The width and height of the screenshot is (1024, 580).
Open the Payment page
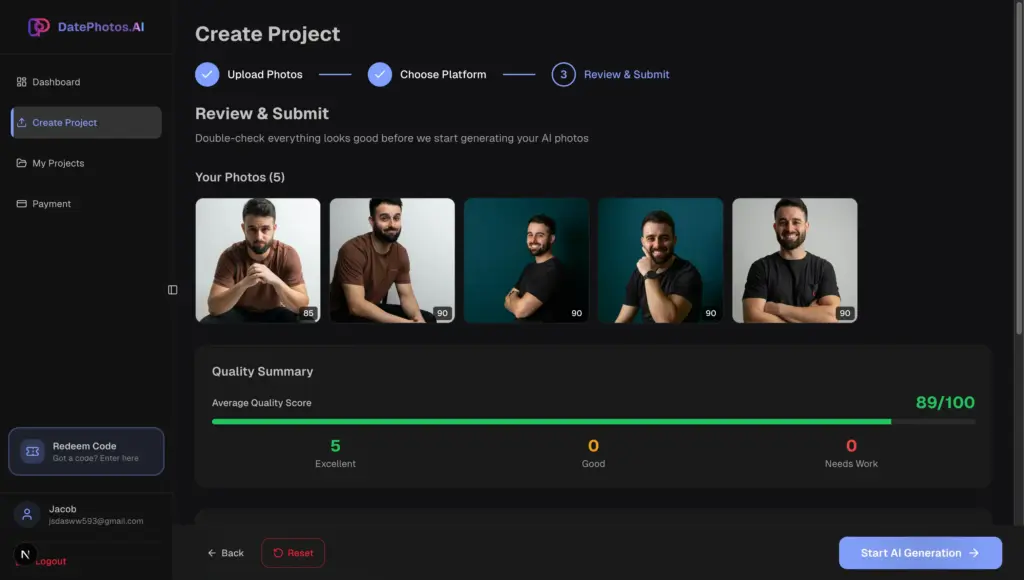coord(52,203)
